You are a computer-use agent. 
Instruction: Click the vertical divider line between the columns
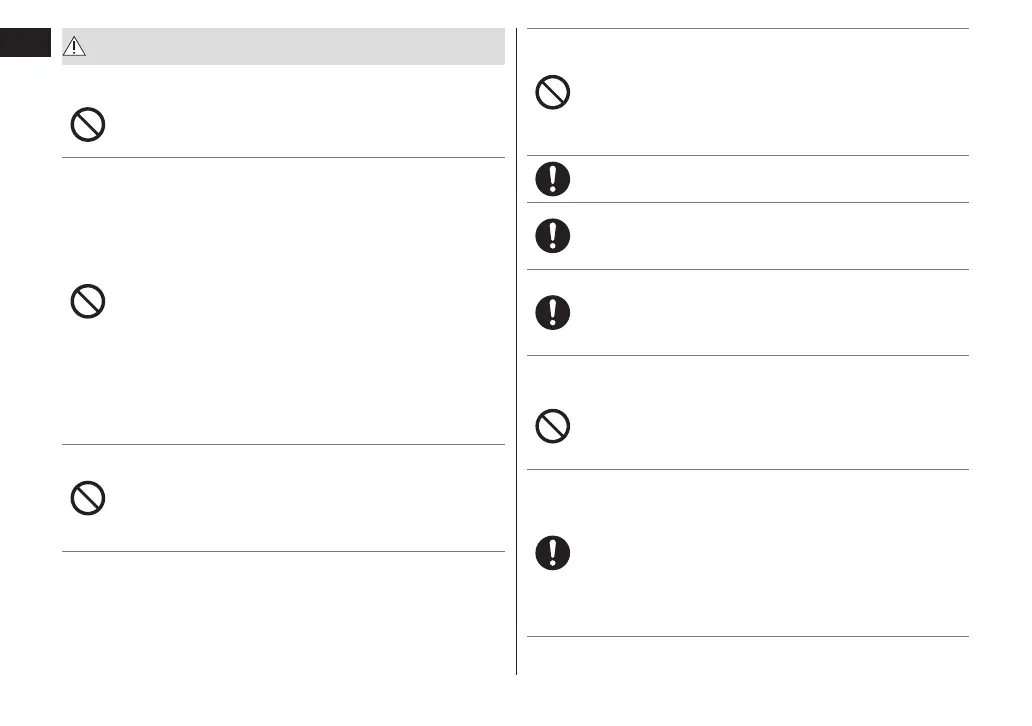(517, 350)
